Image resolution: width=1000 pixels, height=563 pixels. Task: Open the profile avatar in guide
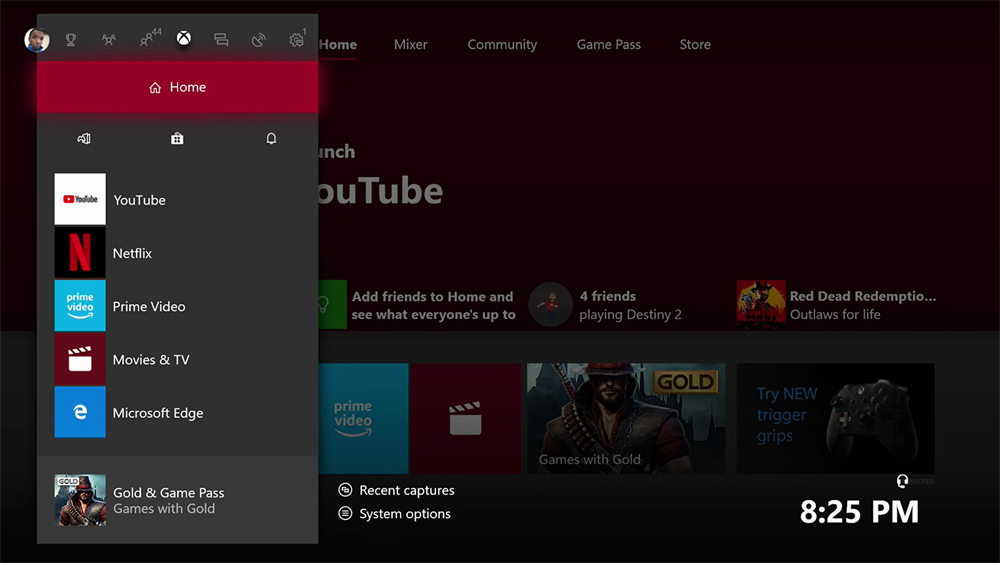click(x=37, y=40)
